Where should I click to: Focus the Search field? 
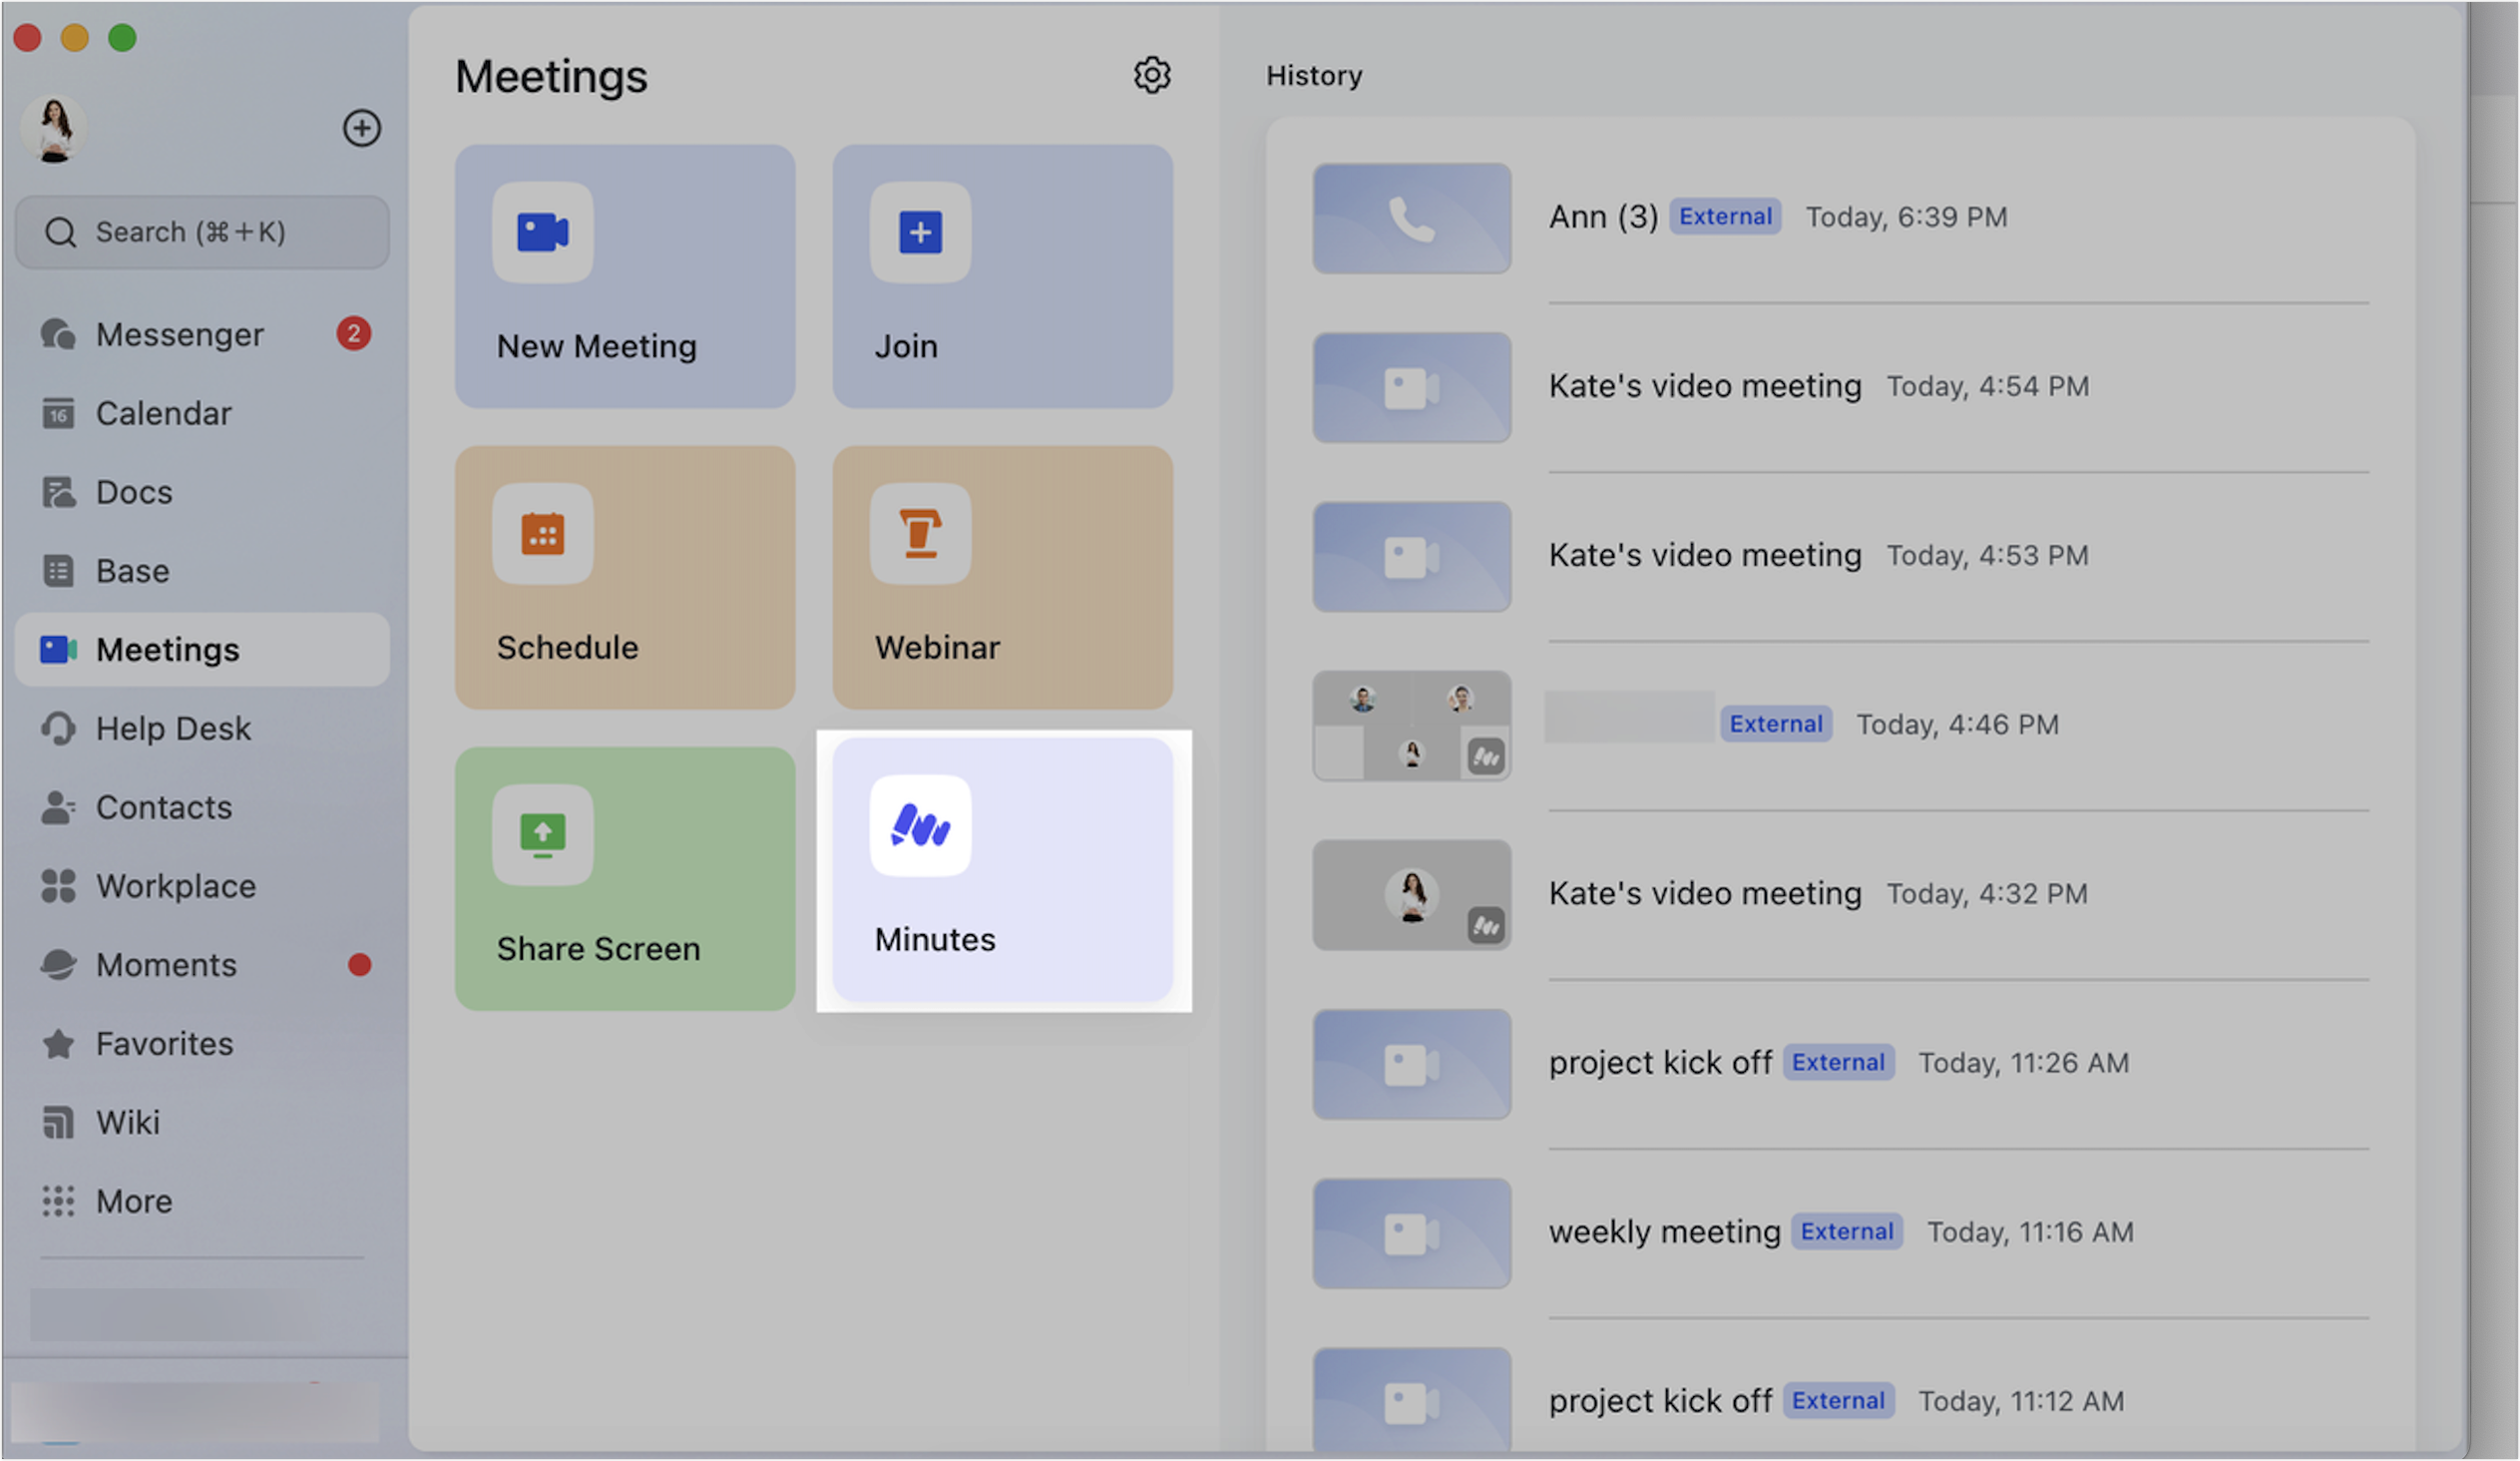(x=202, y=232)
